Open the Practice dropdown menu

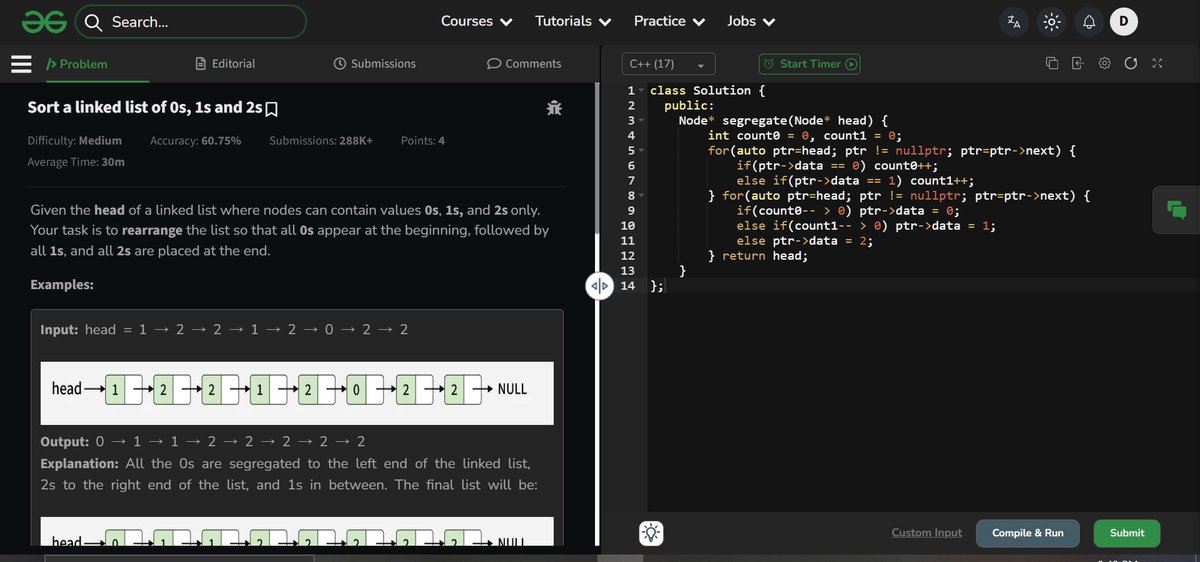(670, 21)
